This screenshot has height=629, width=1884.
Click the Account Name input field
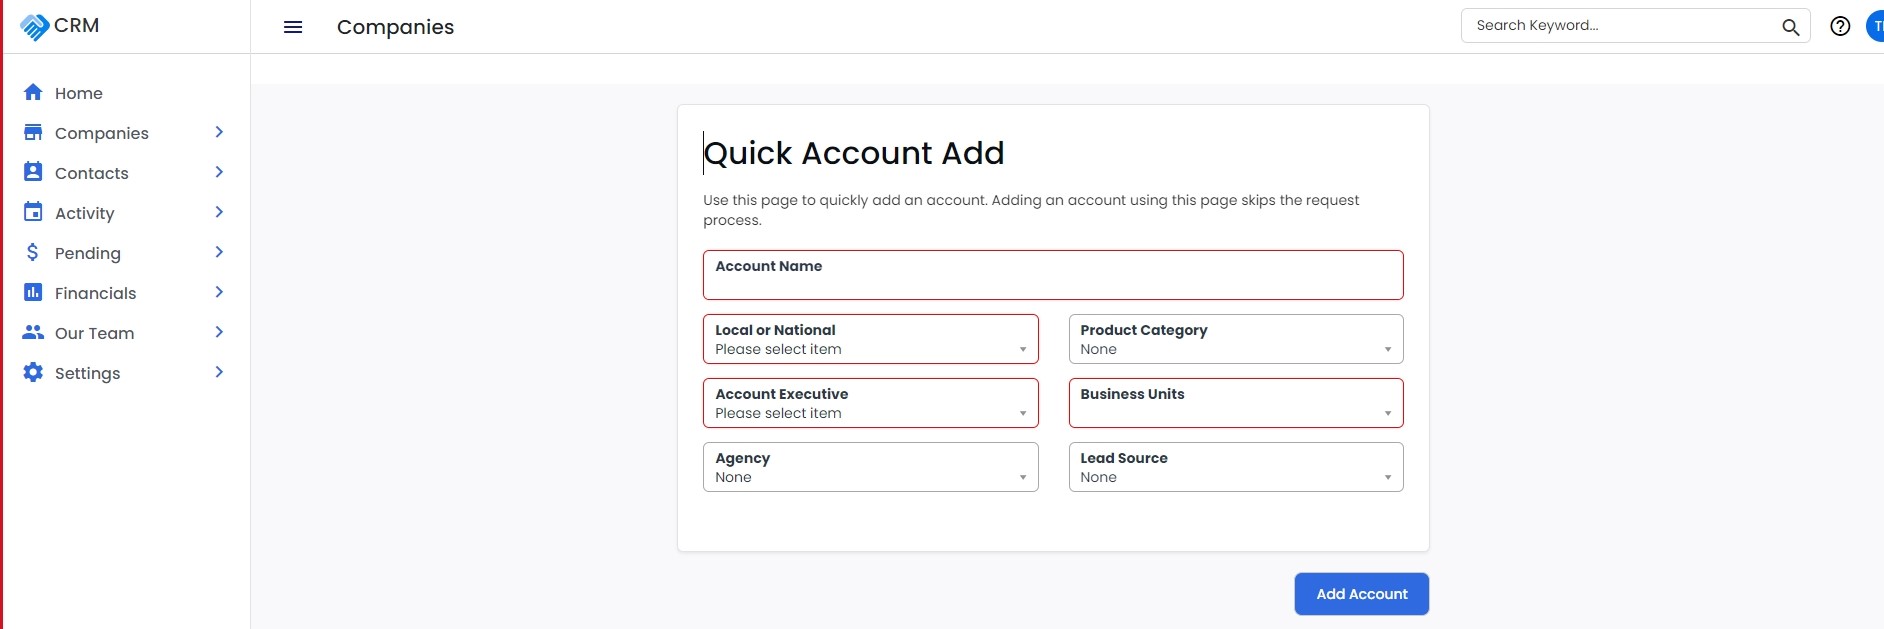pyautogui.click(x=1053, y=275)
